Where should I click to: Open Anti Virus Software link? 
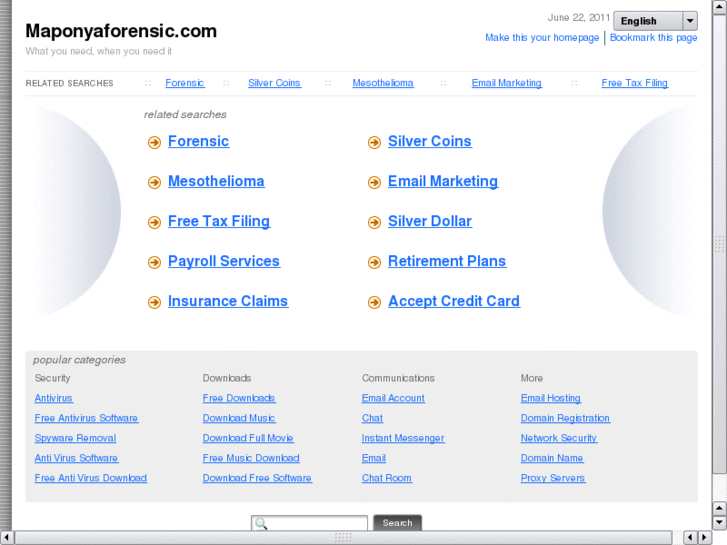76,458
